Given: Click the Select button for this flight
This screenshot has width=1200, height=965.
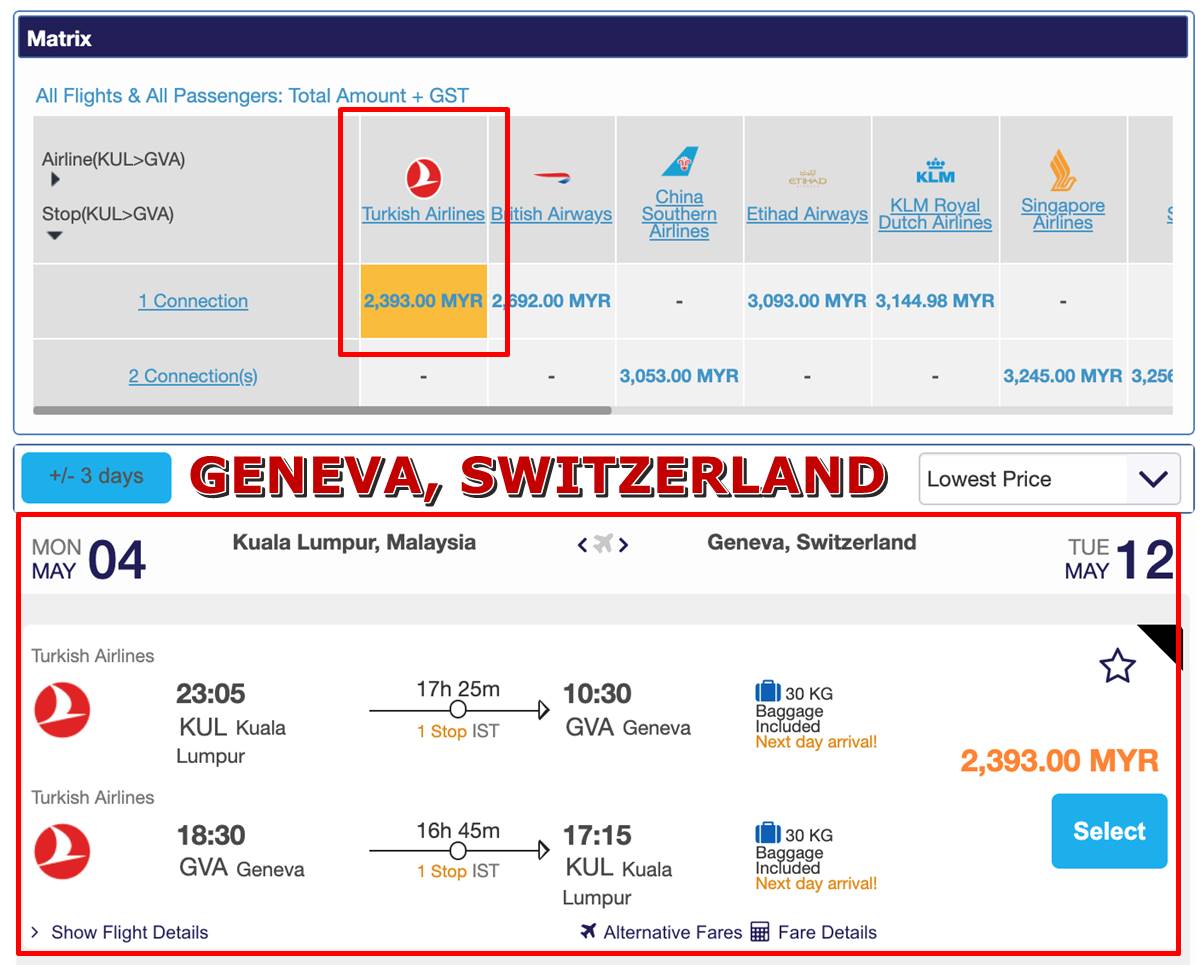Looking at the screenshot, I should point(1109,831).
